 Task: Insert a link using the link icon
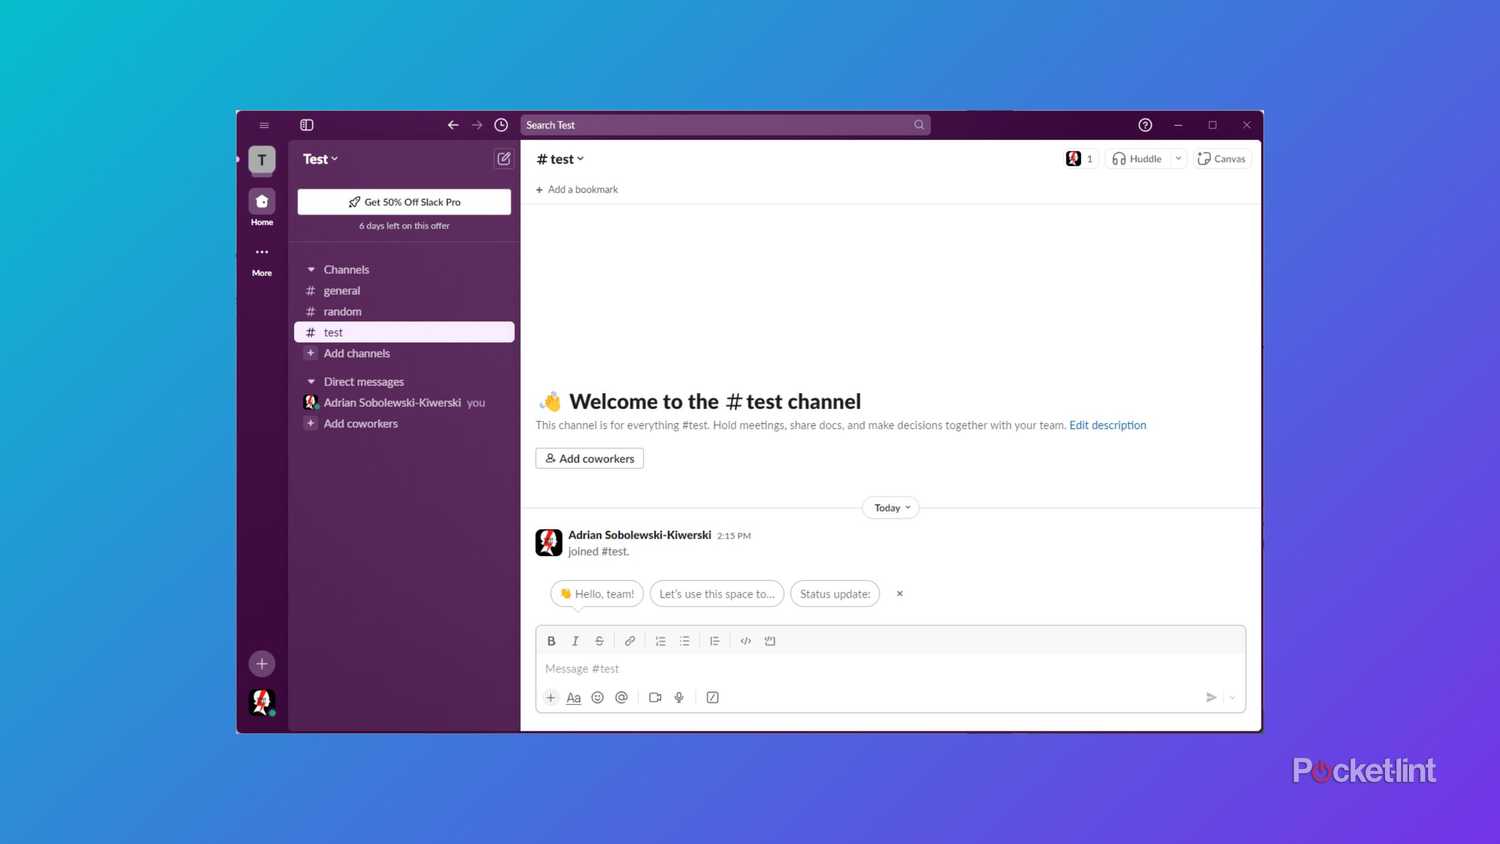[630, 641]
